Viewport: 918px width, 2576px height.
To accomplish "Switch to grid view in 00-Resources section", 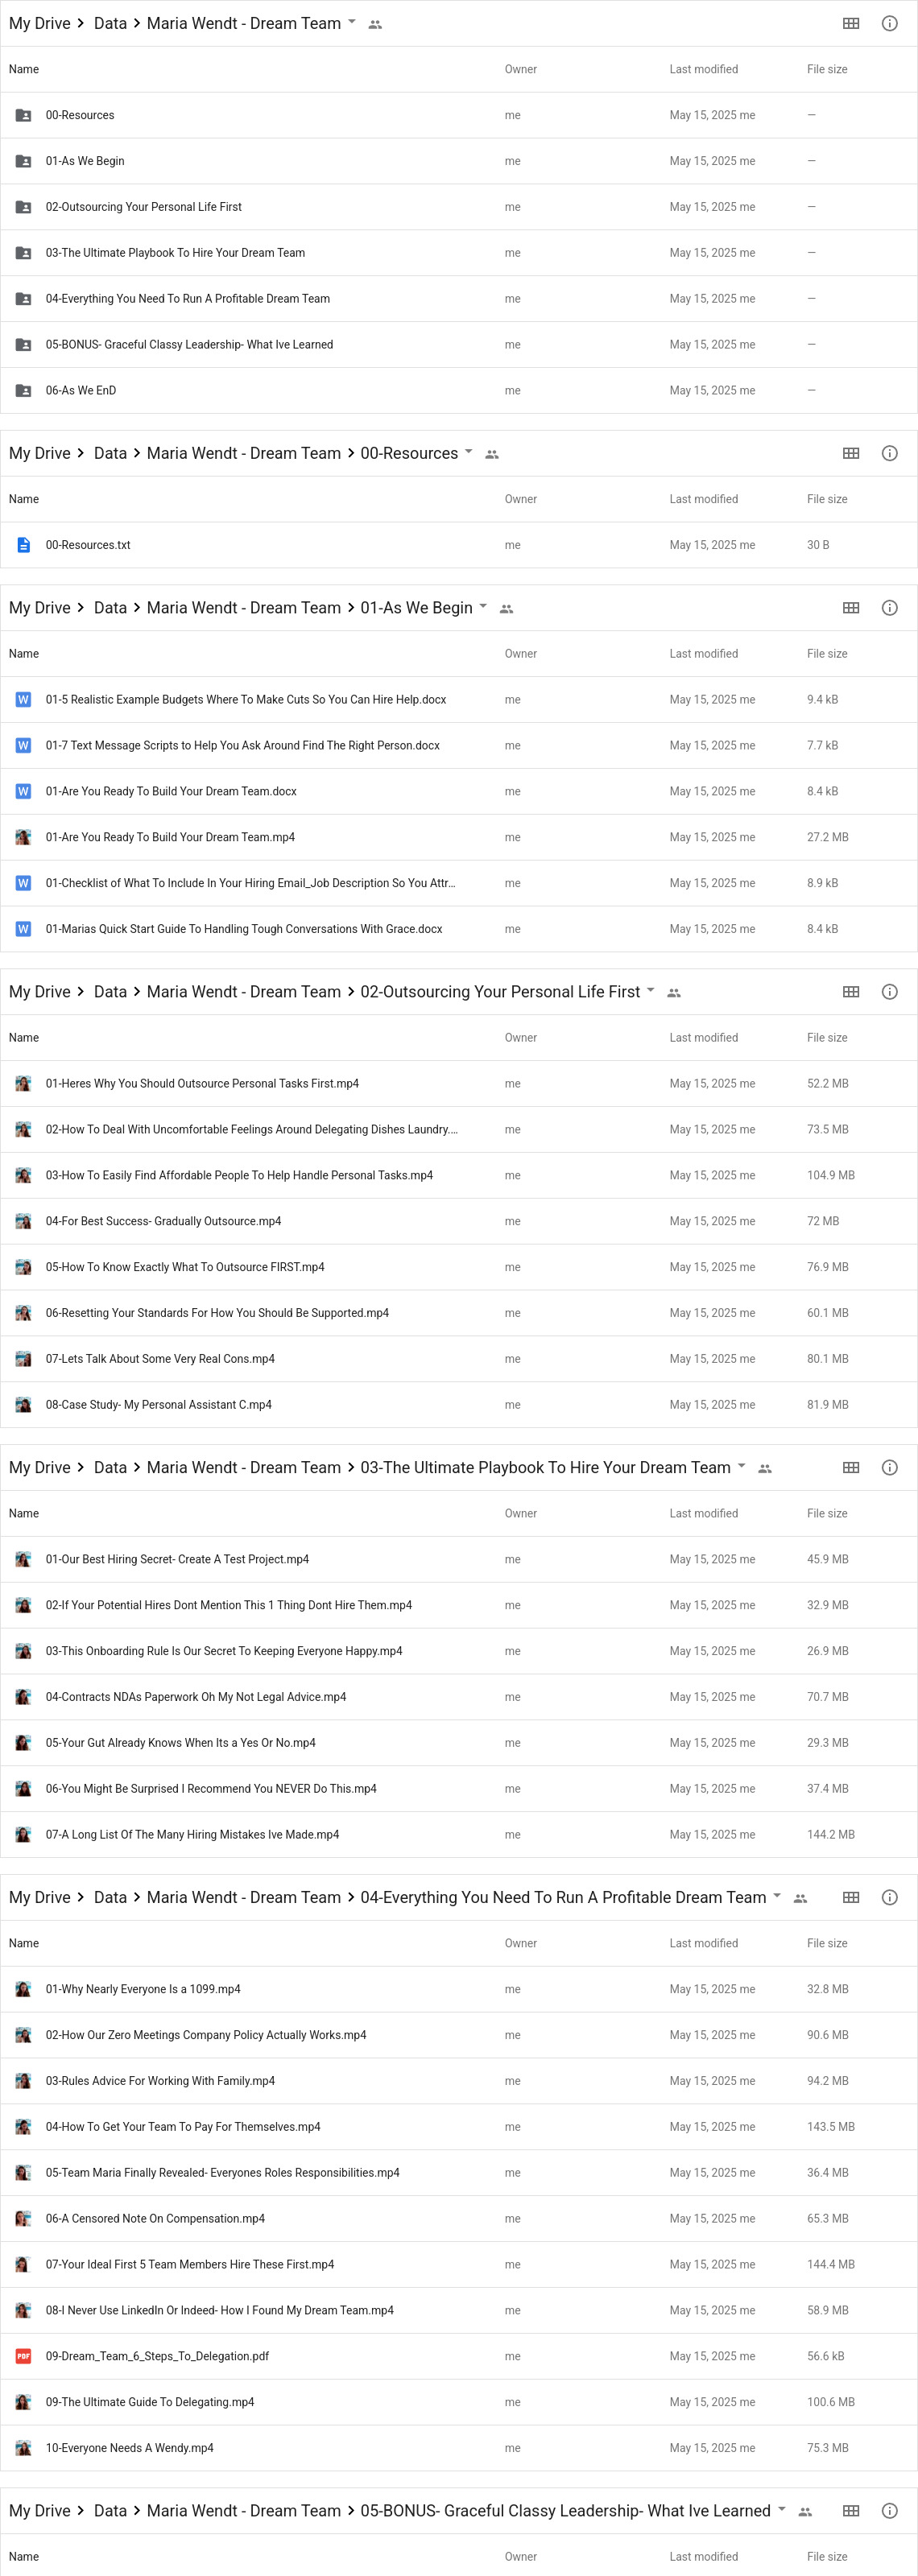I will pyautogui.click(x=851, y=453).
